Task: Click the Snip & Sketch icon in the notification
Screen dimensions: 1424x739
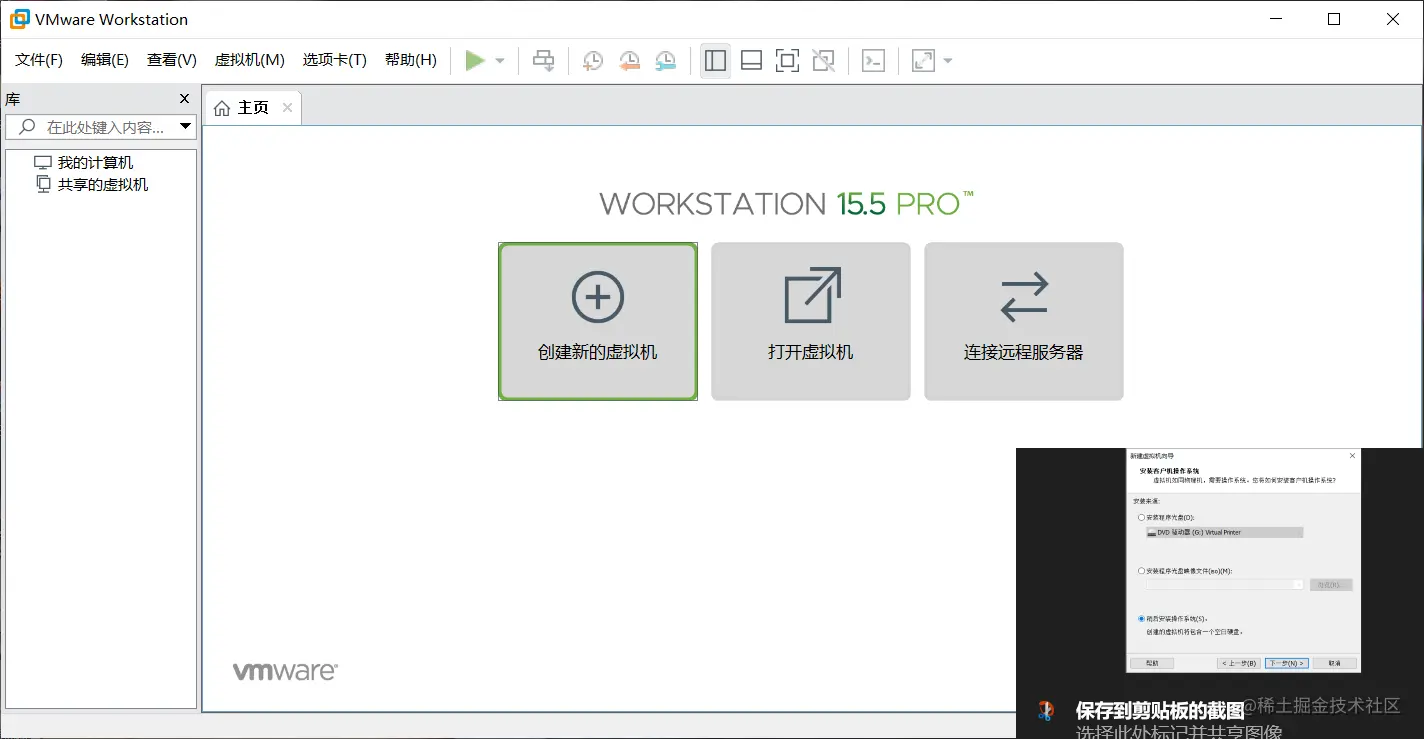Action: click(1046, 711)
